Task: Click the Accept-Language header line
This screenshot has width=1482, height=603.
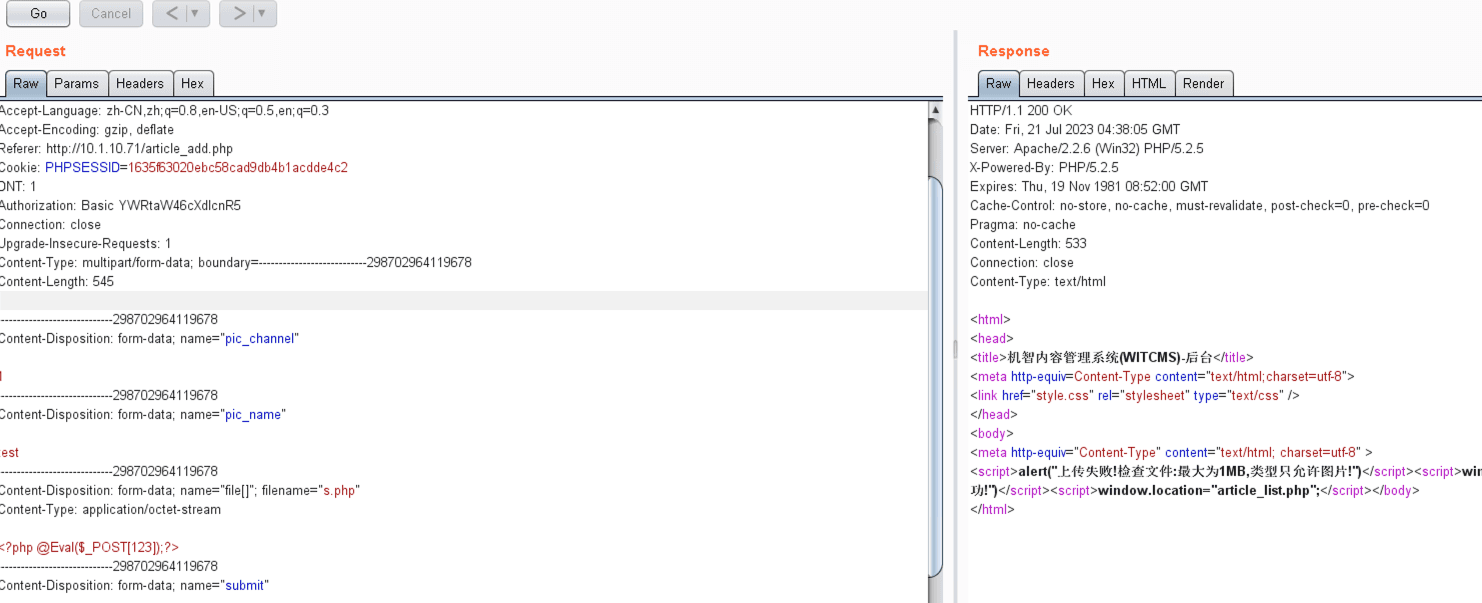Action: pos(164,111)
